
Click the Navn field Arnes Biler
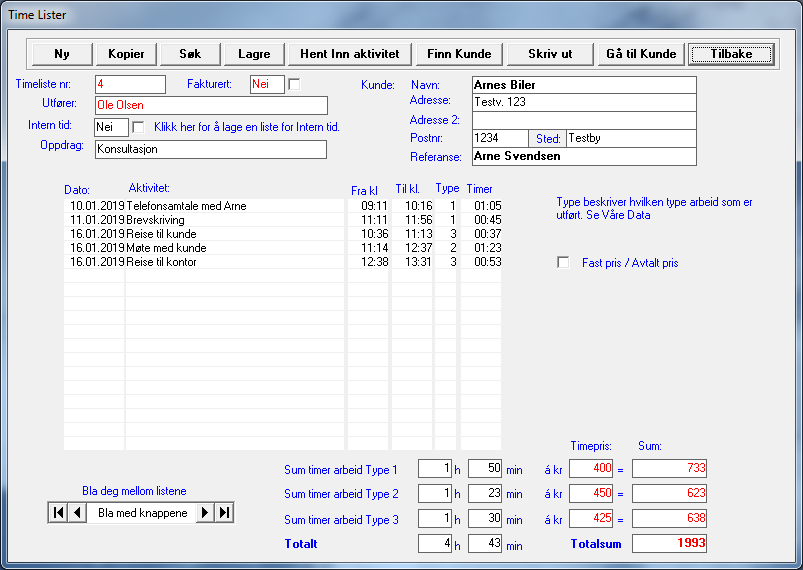584,85
